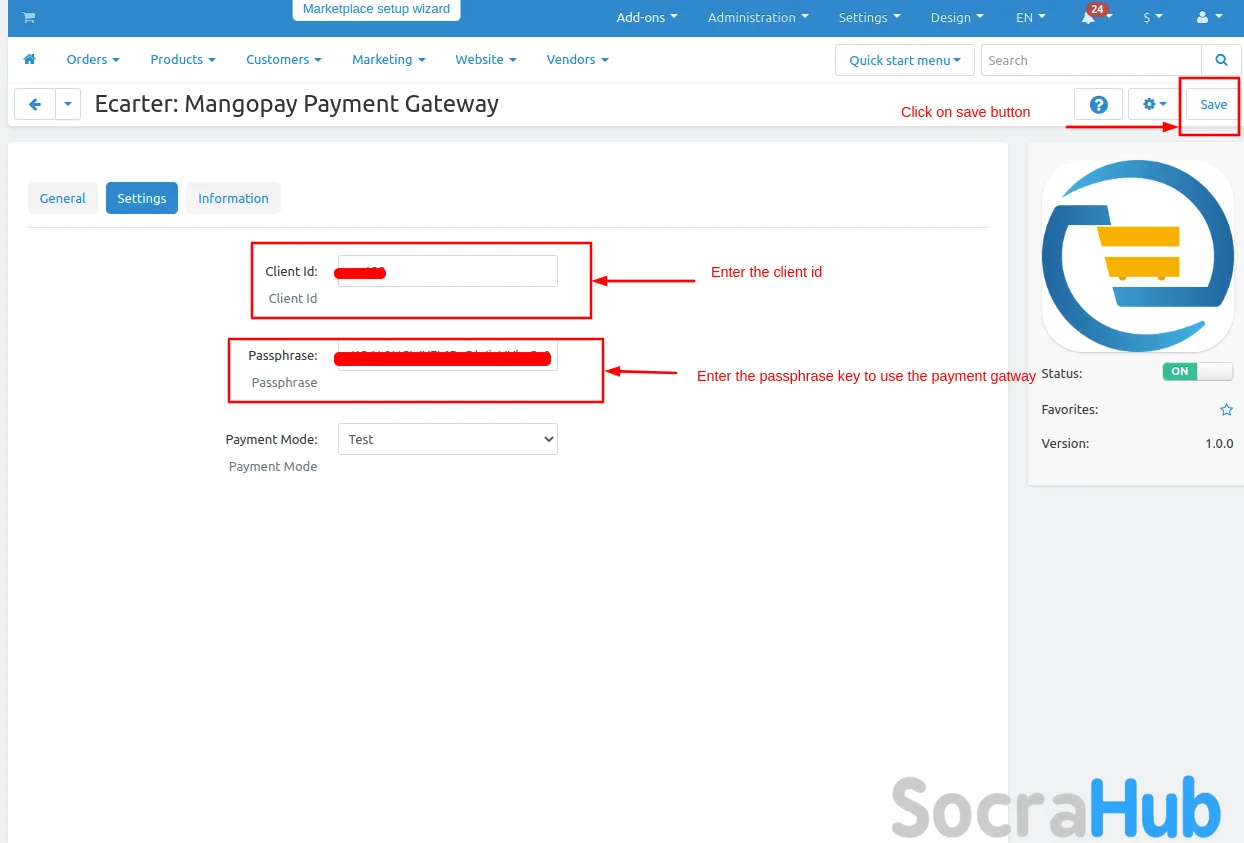
Task: Open the $ currency selector
Action: (x=1153, y=17)
